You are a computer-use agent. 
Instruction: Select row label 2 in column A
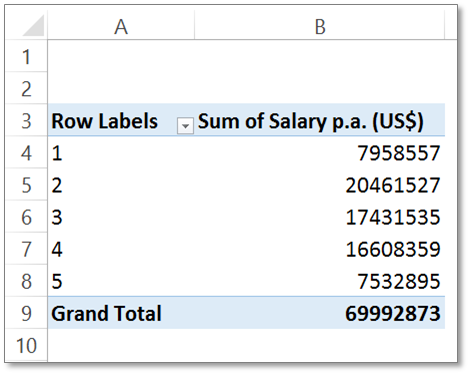pos(121,185)
